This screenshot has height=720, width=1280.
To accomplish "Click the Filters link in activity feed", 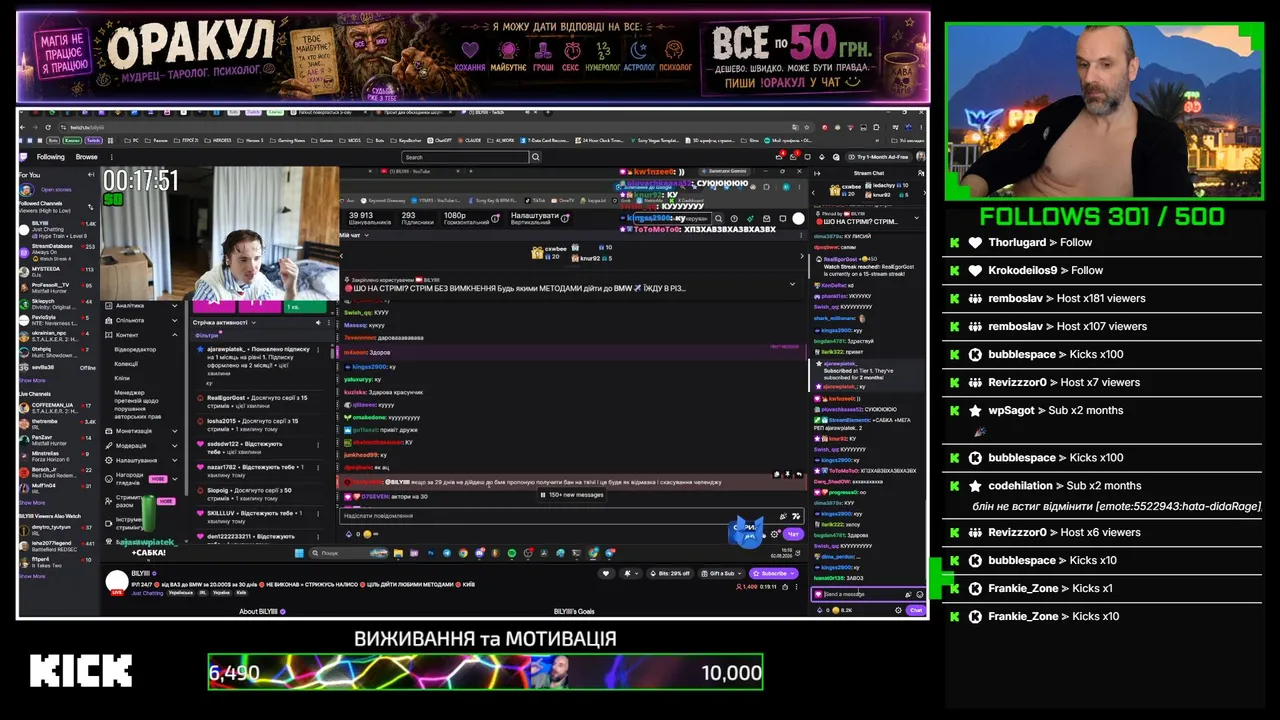I will click(x=207, y=336).
